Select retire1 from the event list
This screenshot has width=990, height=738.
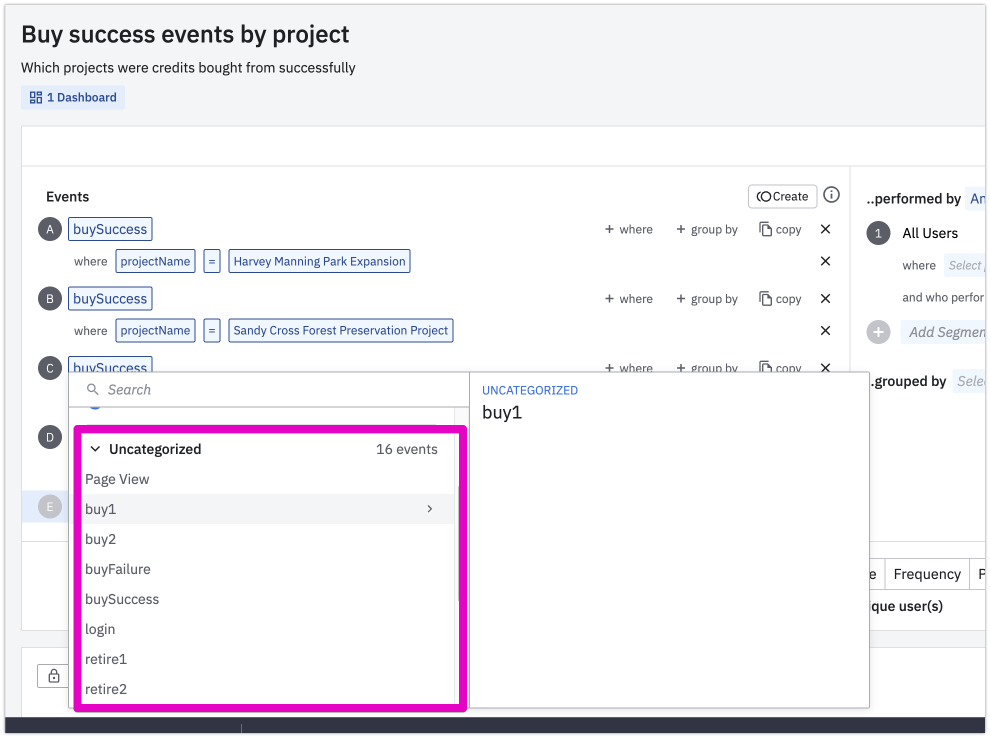(x=106, y=659)
